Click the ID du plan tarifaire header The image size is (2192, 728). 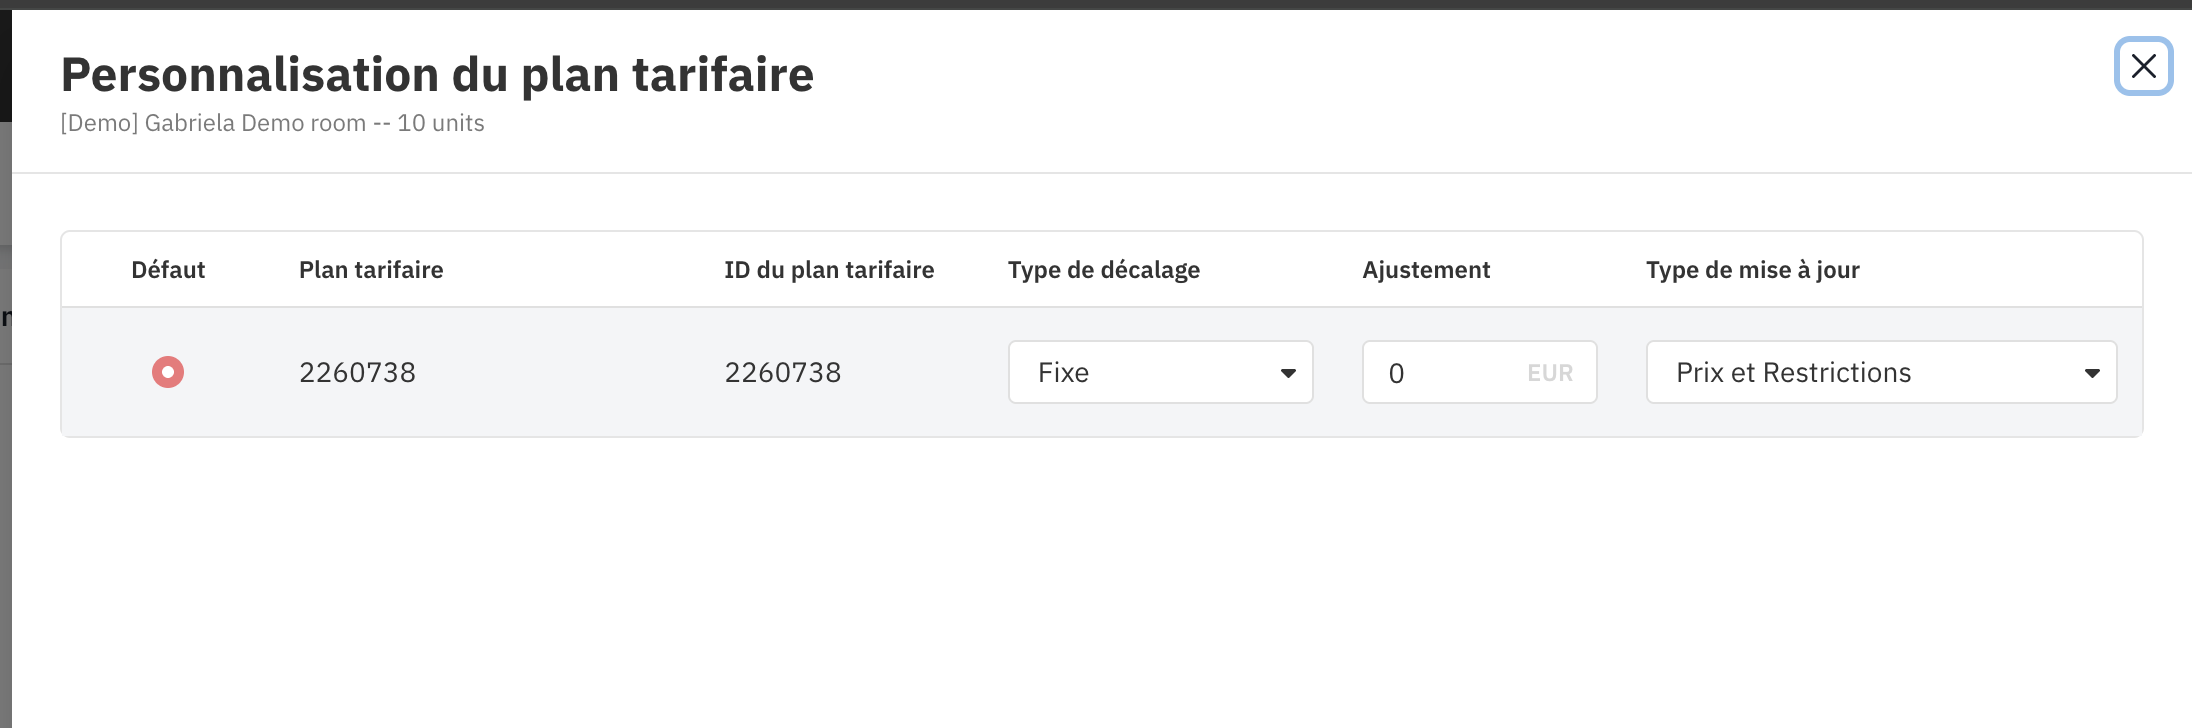(829, 270)
